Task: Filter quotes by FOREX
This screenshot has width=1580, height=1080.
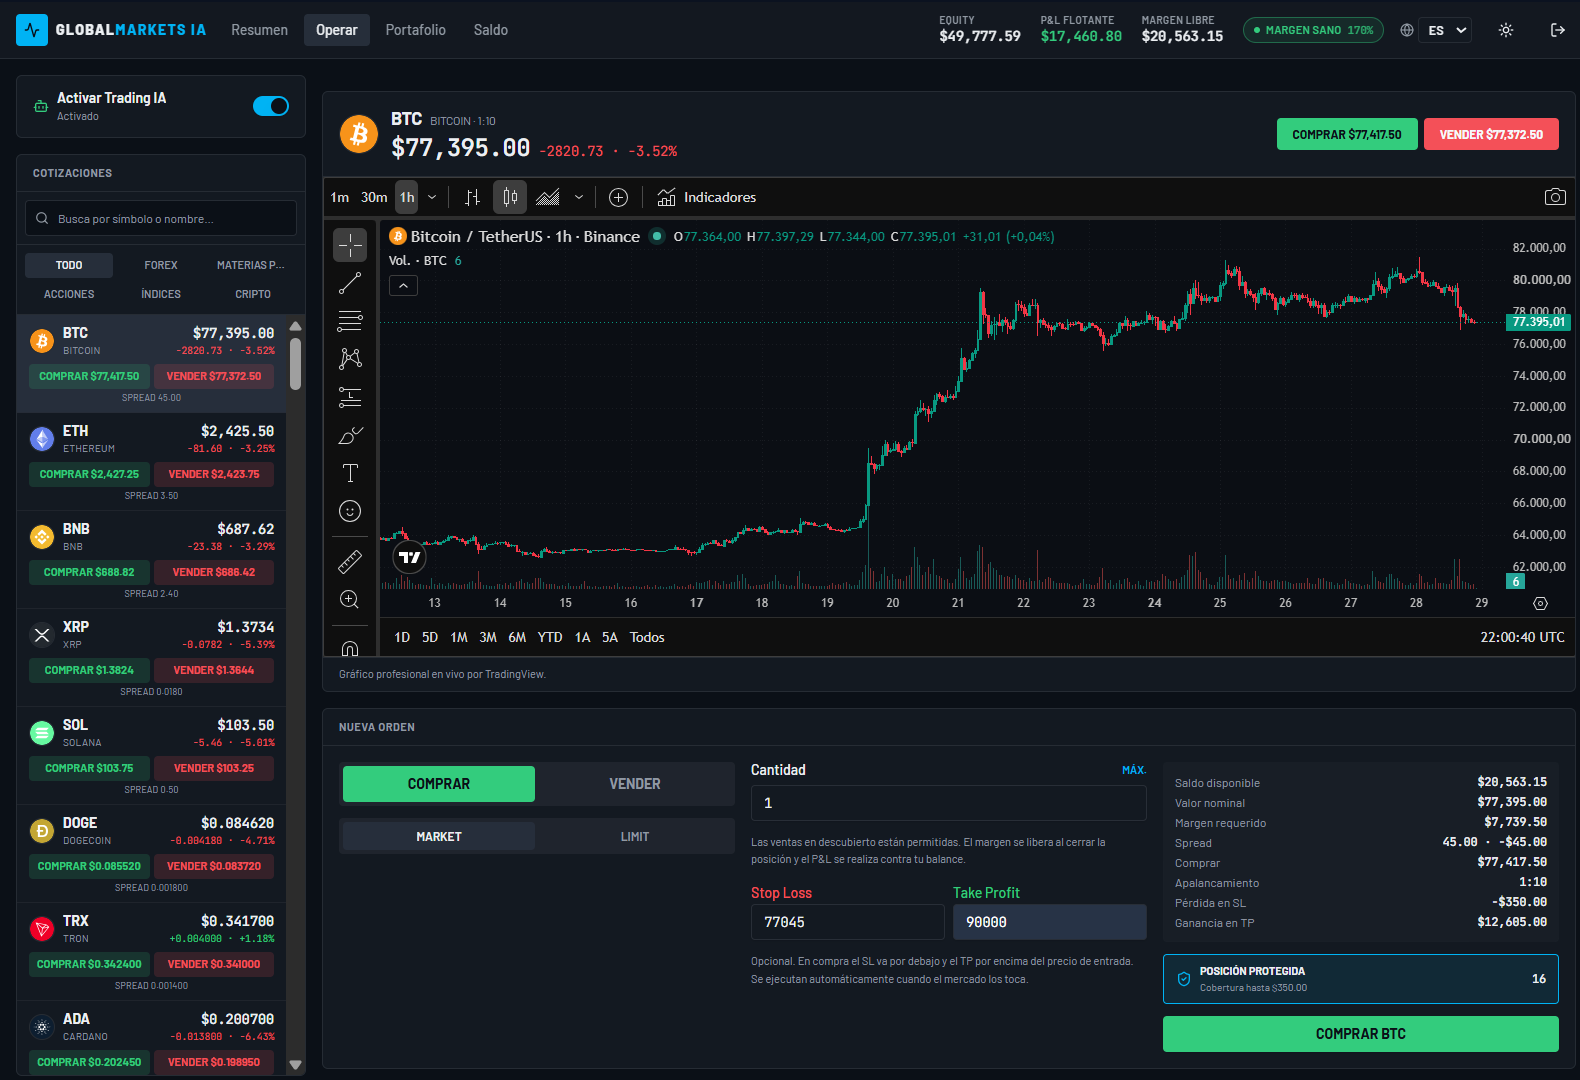Action: coord(161,265)
